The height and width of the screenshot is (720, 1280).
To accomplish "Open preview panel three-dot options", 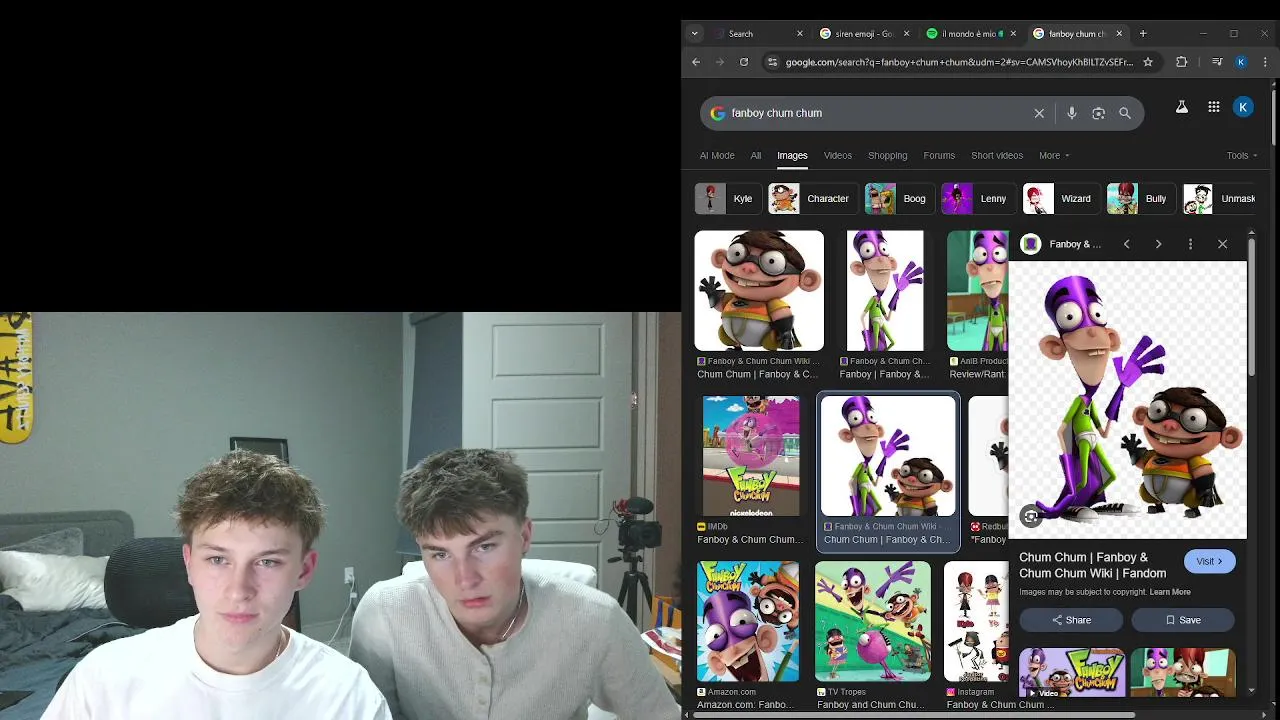I will click(1190, 244).
